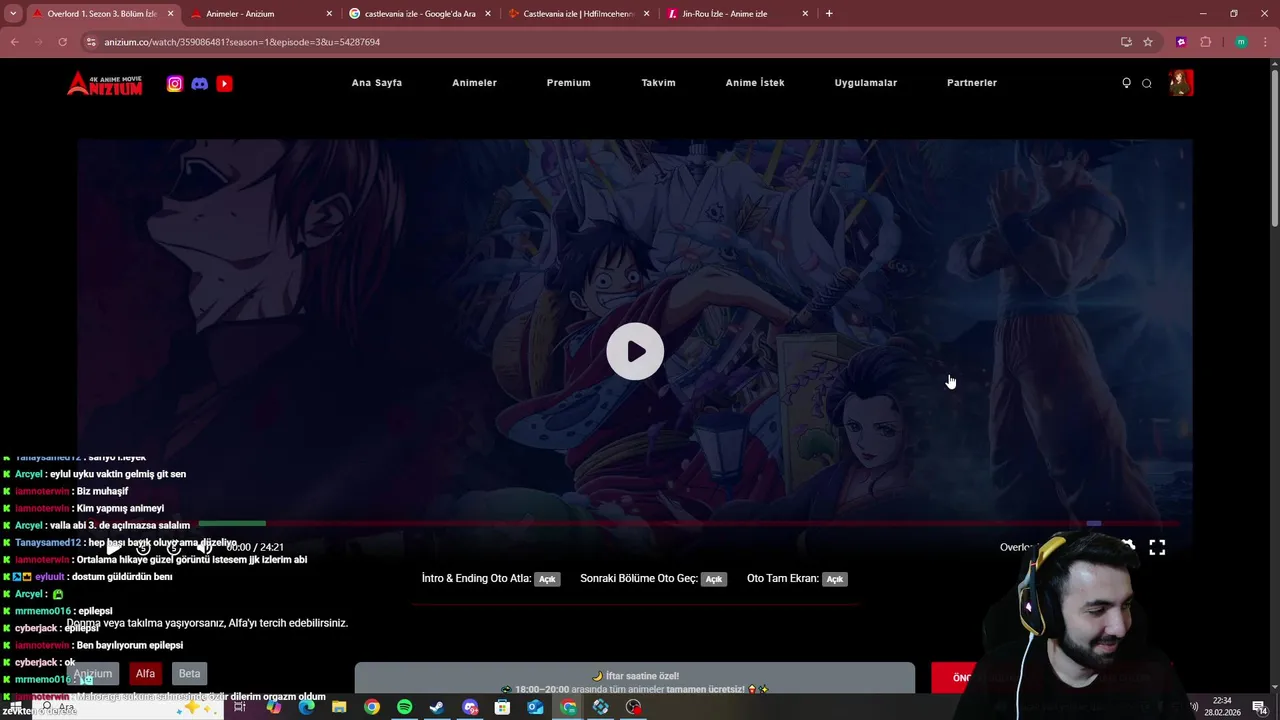The image size is (1280, 720).
Task: Open Microsoft Store from the taskbar
Action: coord(502,707)
